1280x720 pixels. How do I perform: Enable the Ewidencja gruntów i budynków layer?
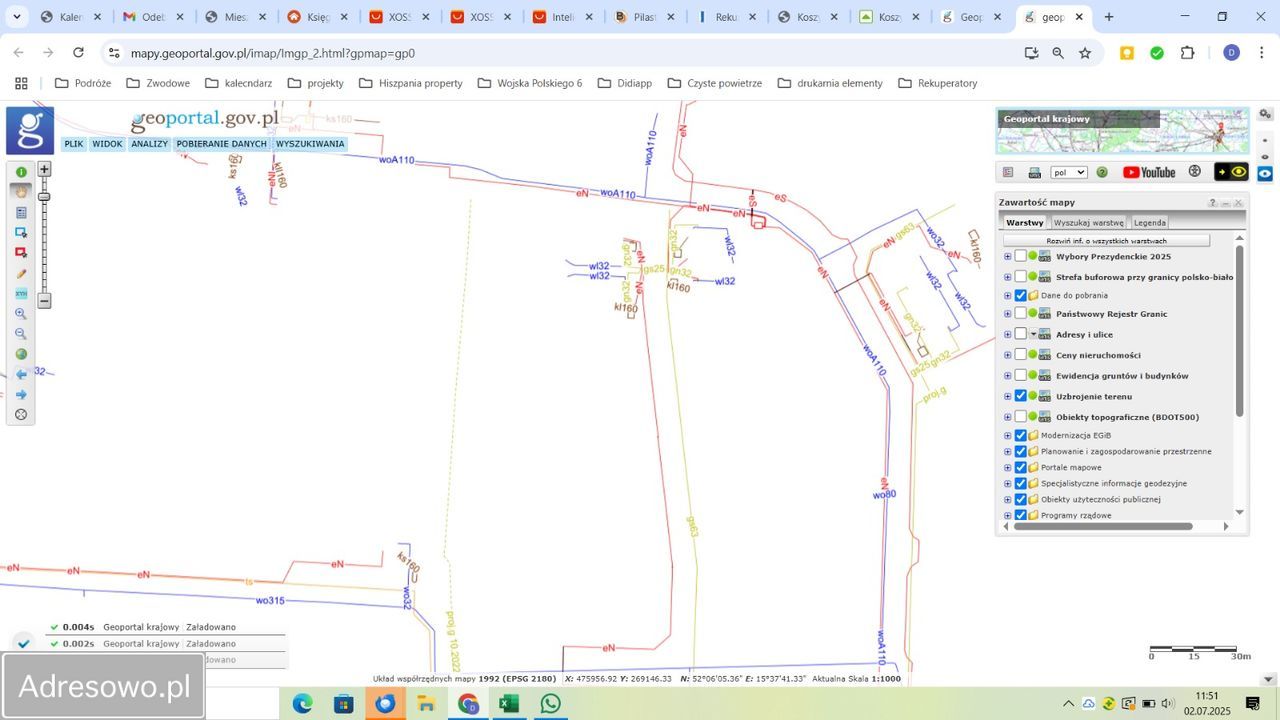pos(1020,375)
